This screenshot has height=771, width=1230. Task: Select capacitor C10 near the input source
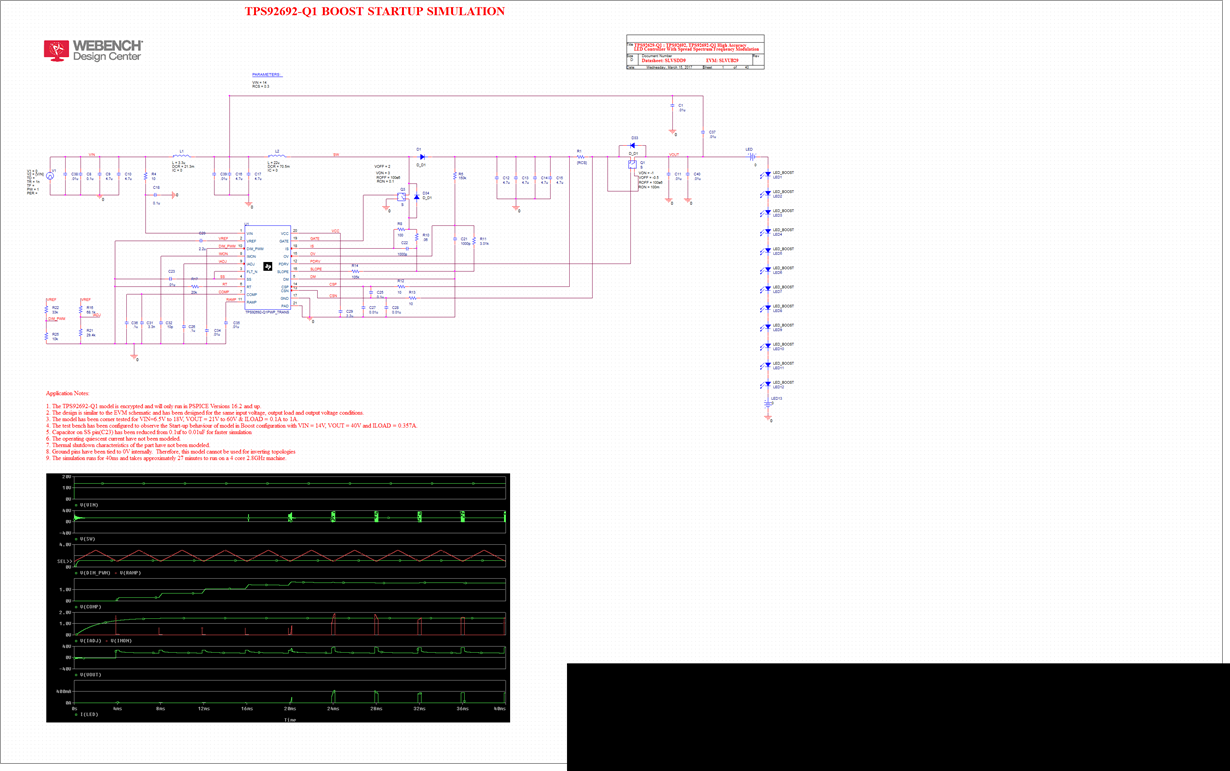click(x=120, y=176)
